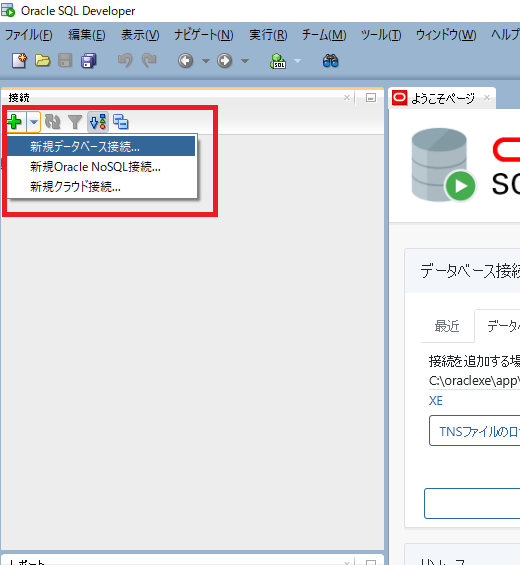Expand the Back history dropdown arrow
The image size is (520, 565).
tap(206, 61)
